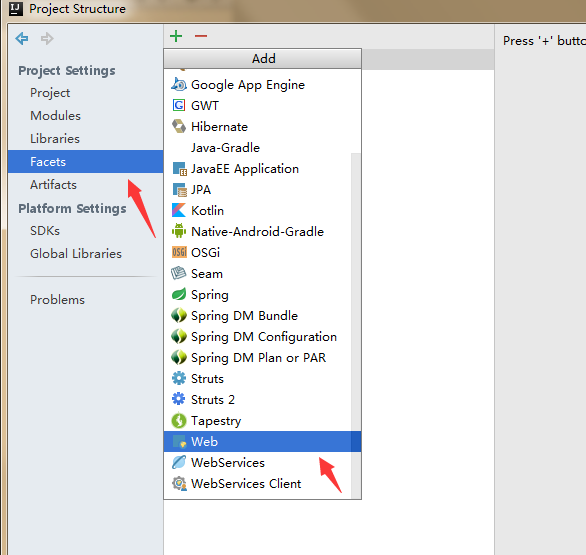Click the Struts gear icon
This screenshot has height=555, width=586.
(179, 378)
